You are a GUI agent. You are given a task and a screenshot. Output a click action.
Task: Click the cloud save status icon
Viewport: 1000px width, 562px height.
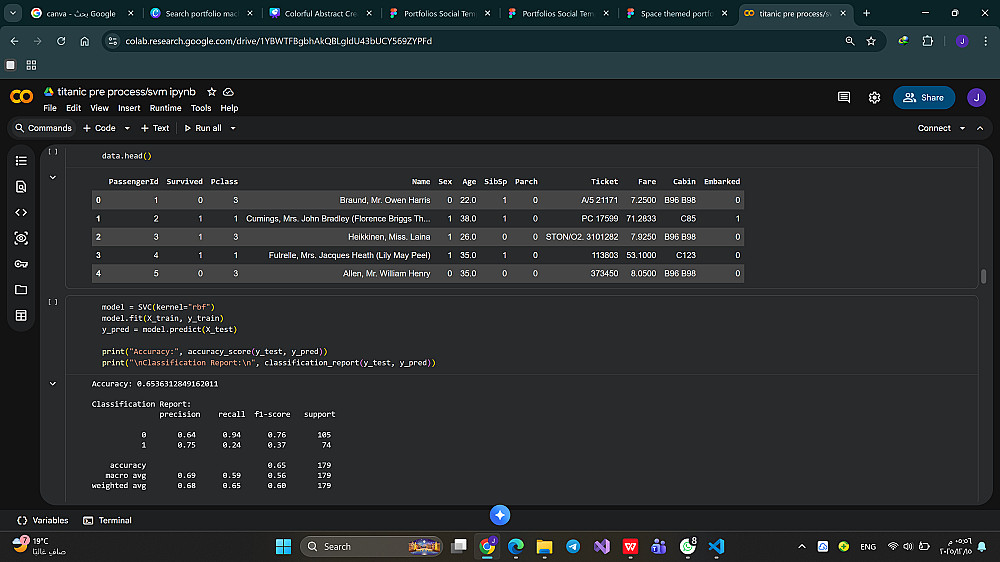click(228, 92)
